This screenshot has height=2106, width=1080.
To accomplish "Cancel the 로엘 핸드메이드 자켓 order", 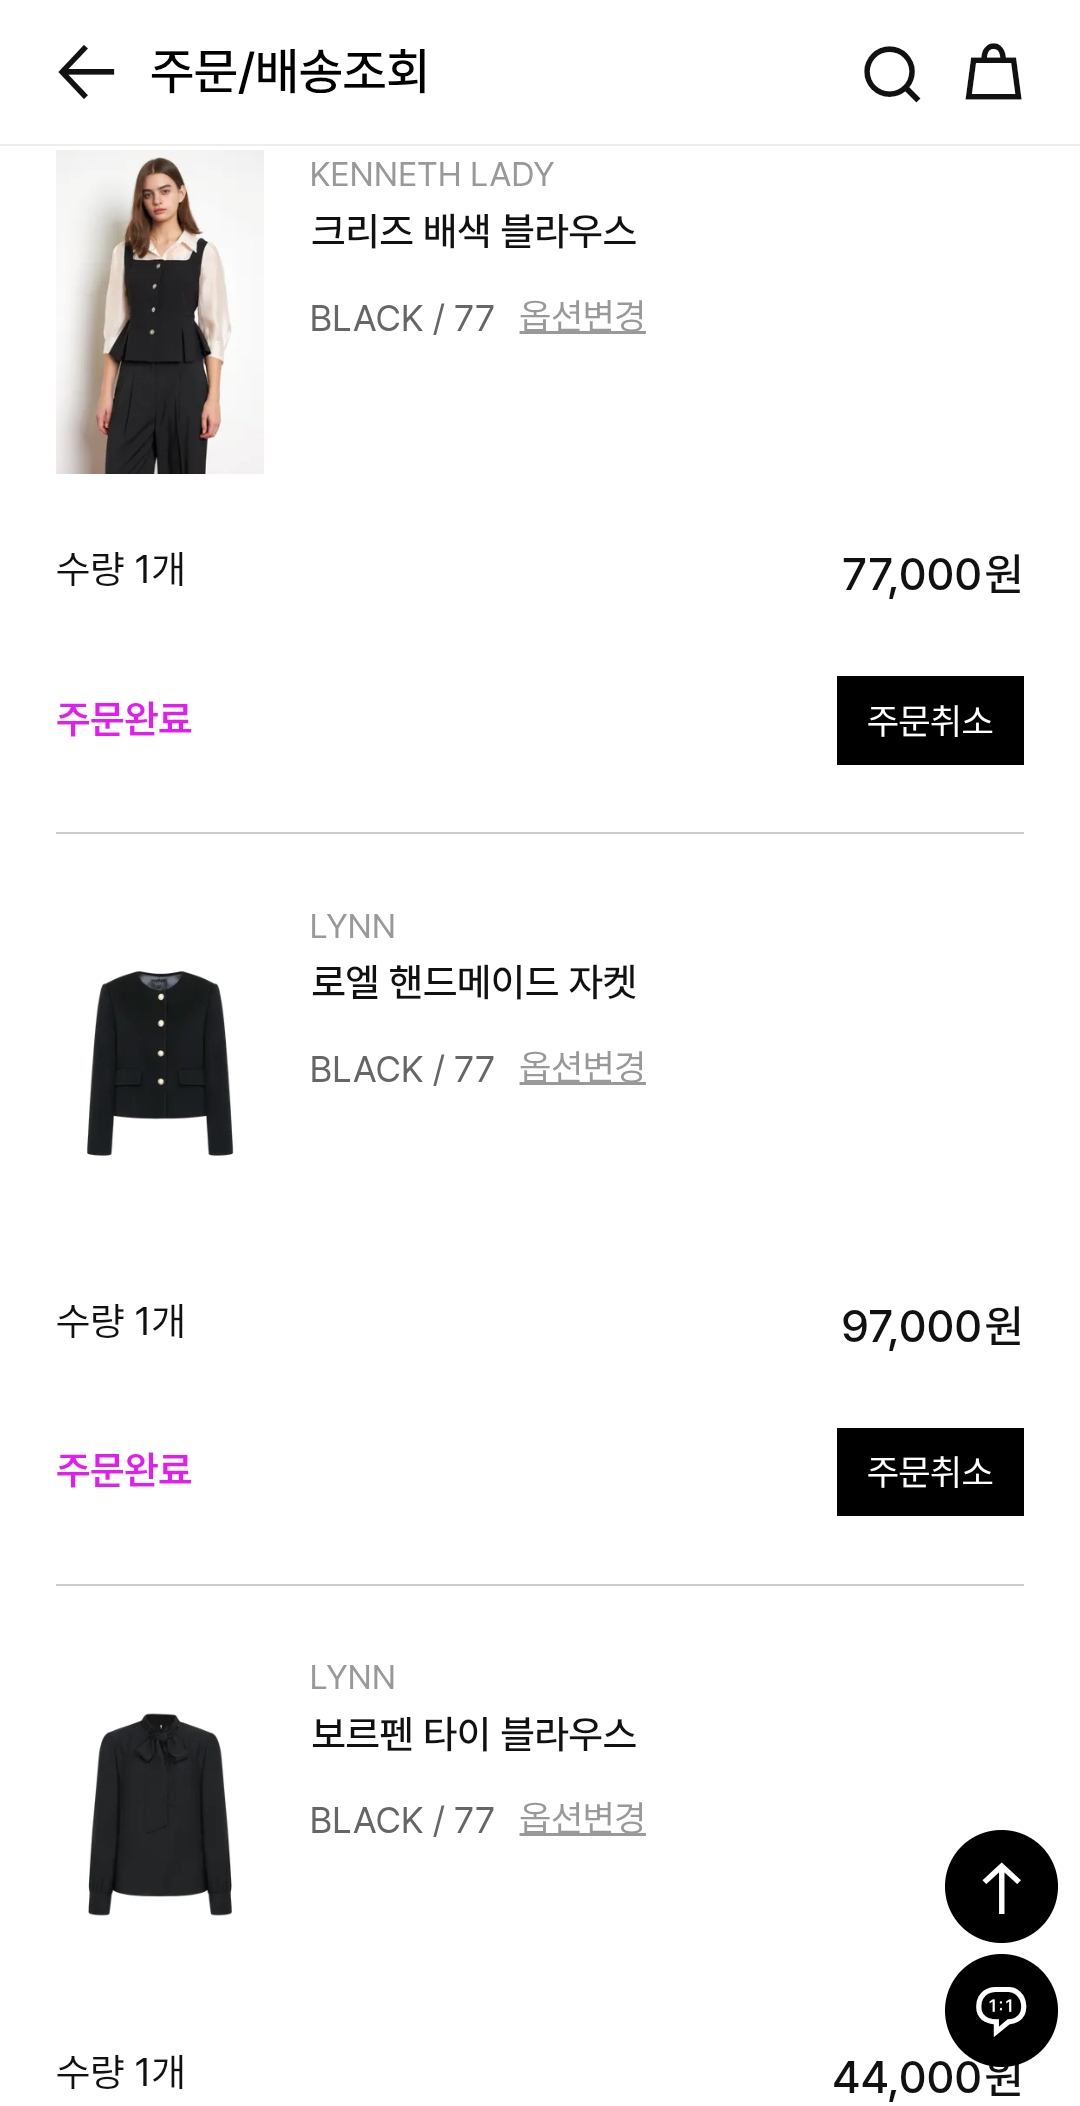I will pos(930,1471).
